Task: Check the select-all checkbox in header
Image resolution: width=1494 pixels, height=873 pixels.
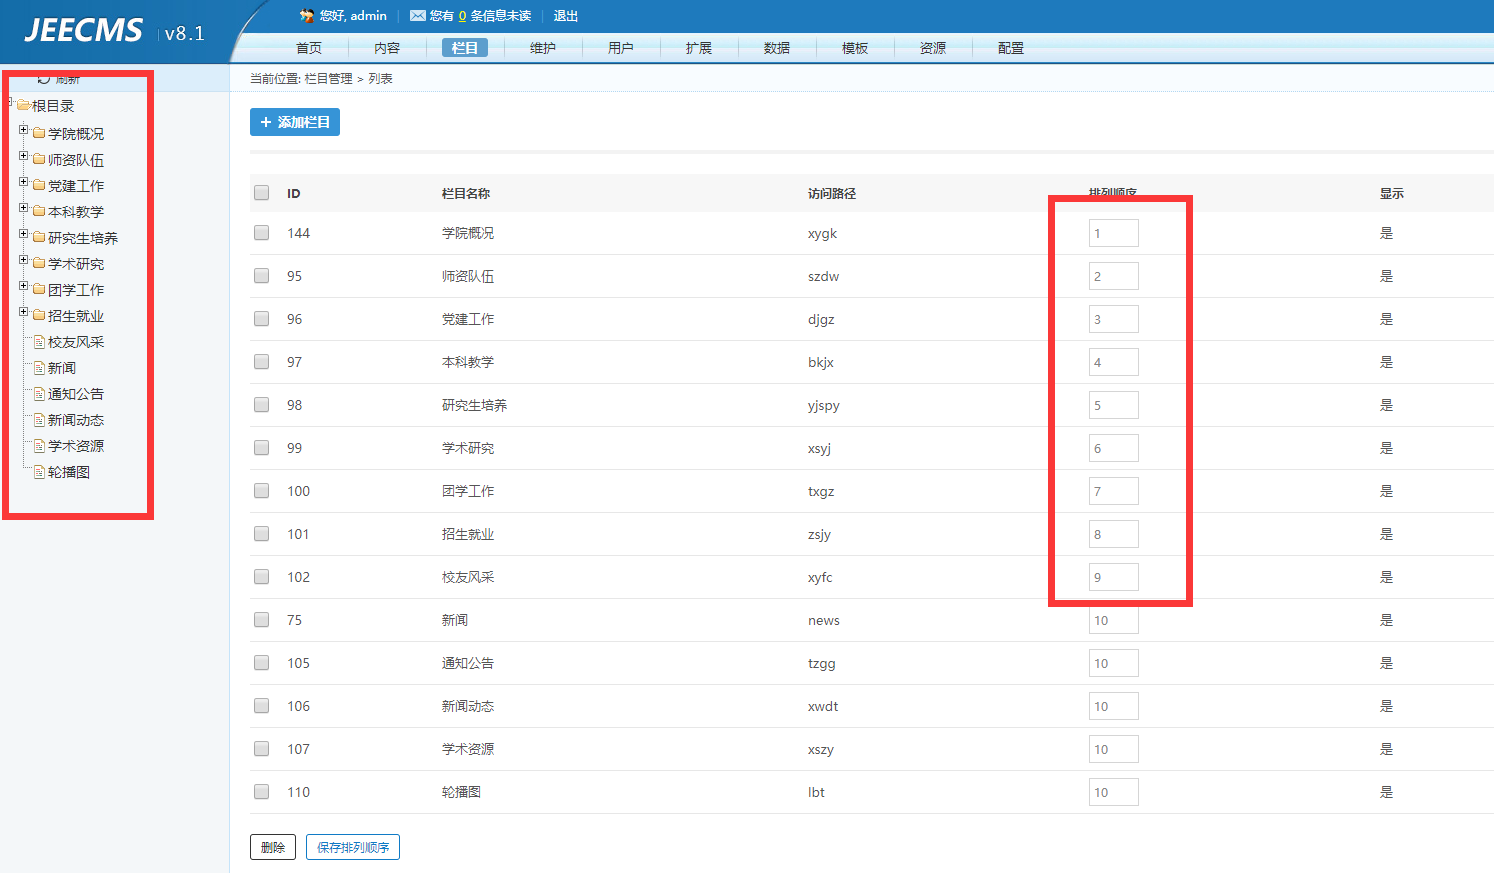Action: 261,192
